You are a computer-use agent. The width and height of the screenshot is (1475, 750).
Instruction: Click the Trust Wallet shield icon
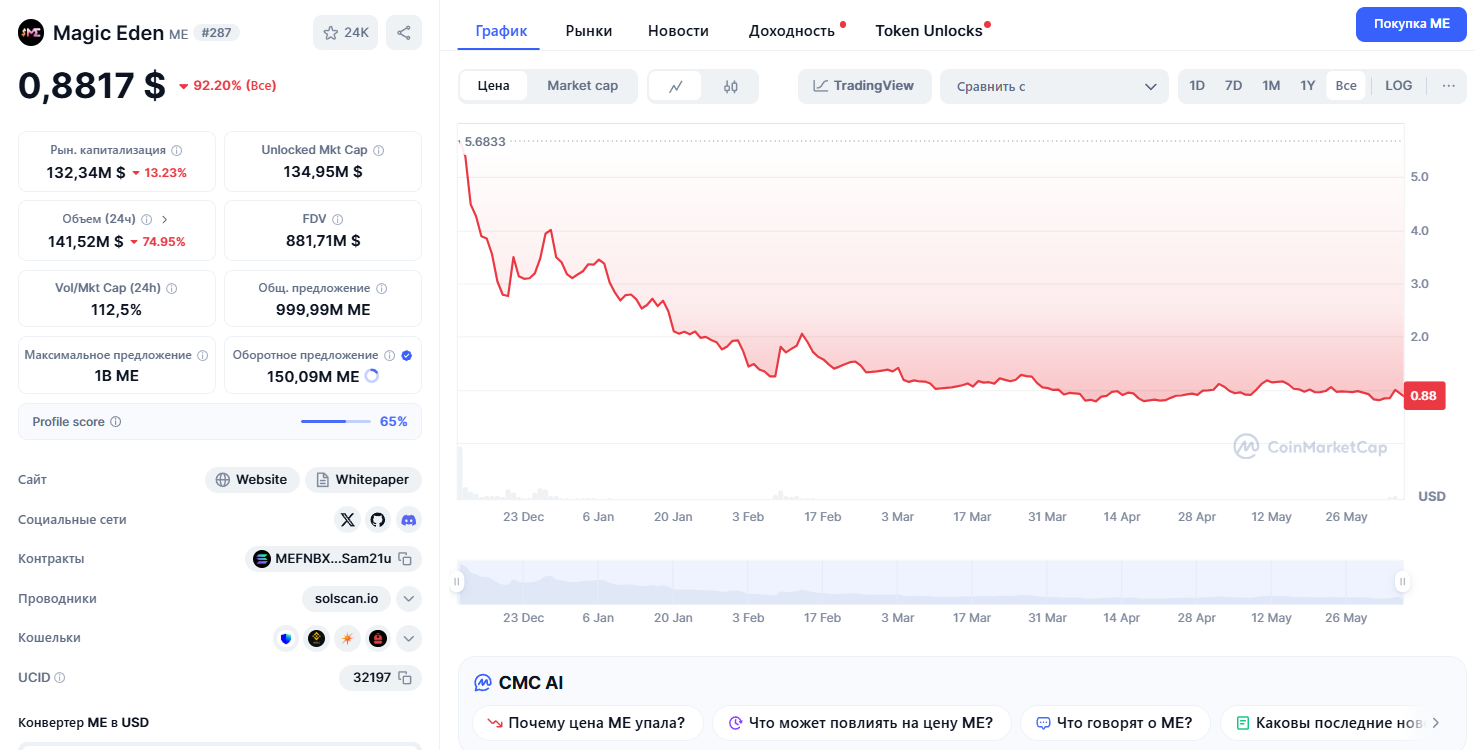[286, 638]
